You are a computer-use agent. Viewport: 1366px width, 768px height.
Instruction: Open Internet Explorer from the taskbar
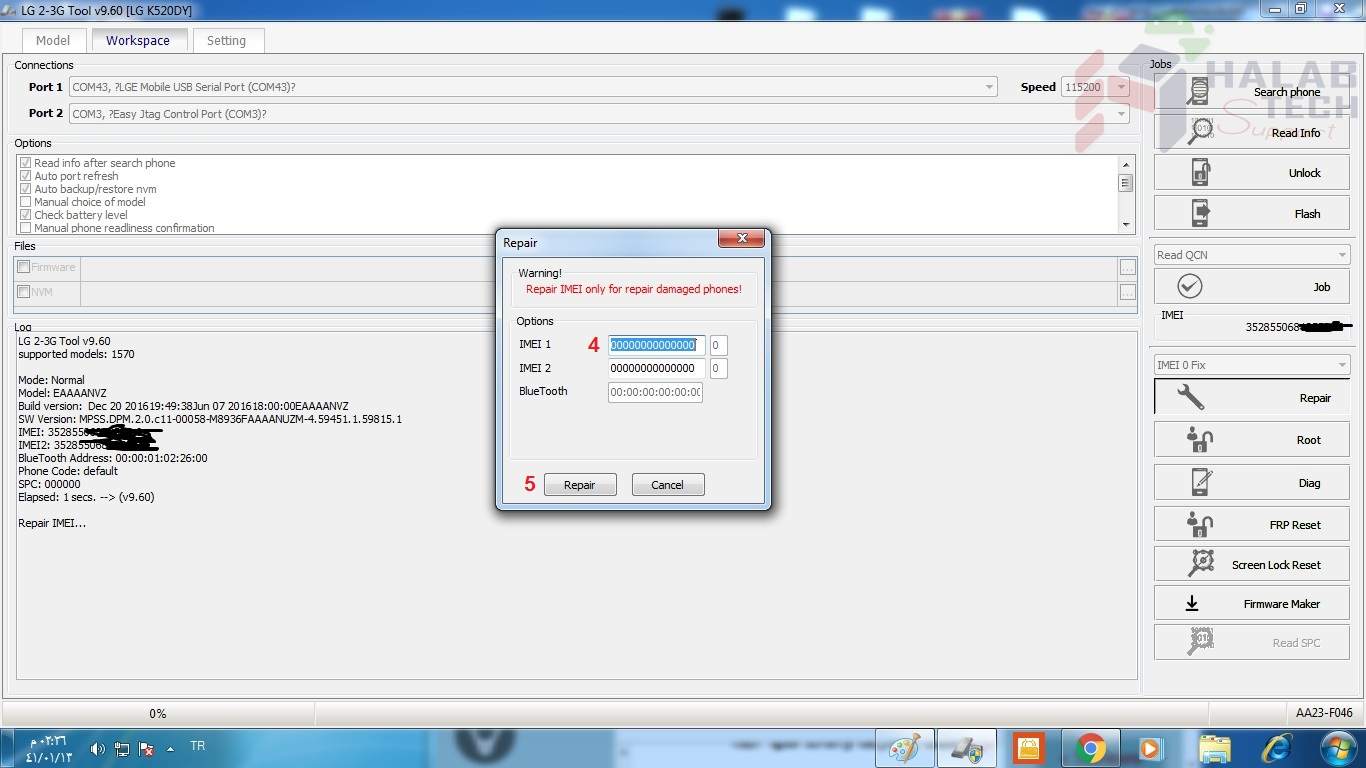coord(1277,748)
